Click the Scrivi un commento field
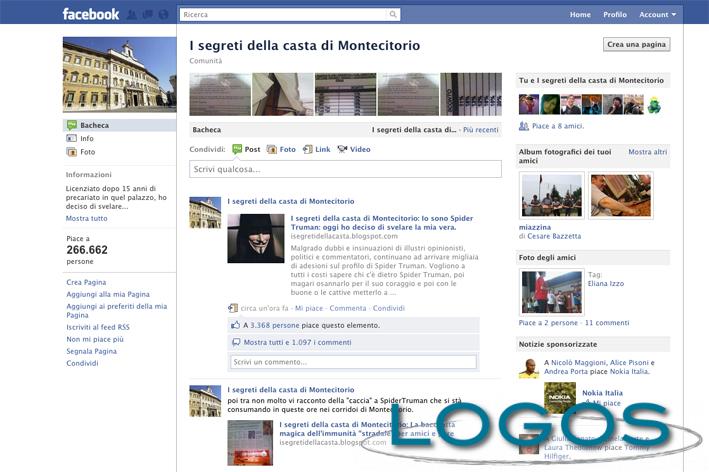709x472 pixels. [x=354, y=362]
